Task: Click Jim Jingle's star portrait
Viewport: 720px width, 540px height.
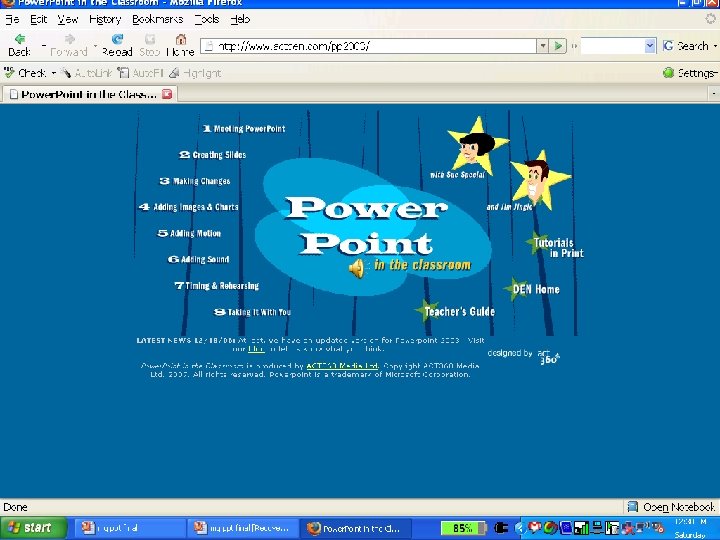Action: click(540, 180)
